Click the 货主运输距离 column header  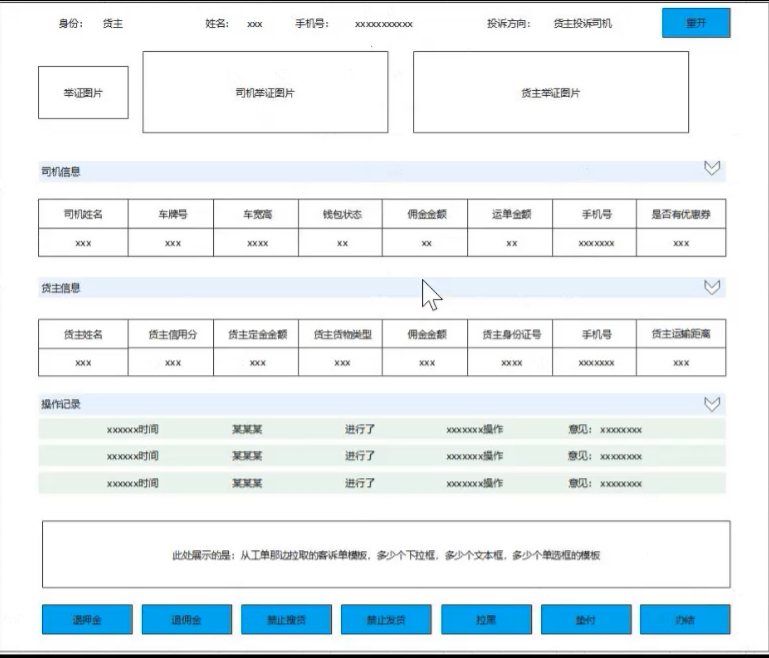(x=681, y=334)
